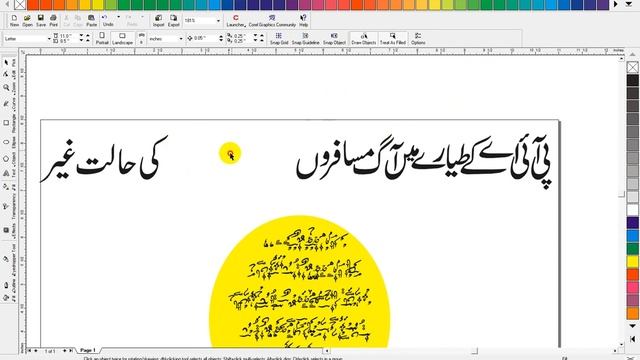Select the Urdu headline text on right
Viewport: 640px width, 360px height.
coord(424,162)
